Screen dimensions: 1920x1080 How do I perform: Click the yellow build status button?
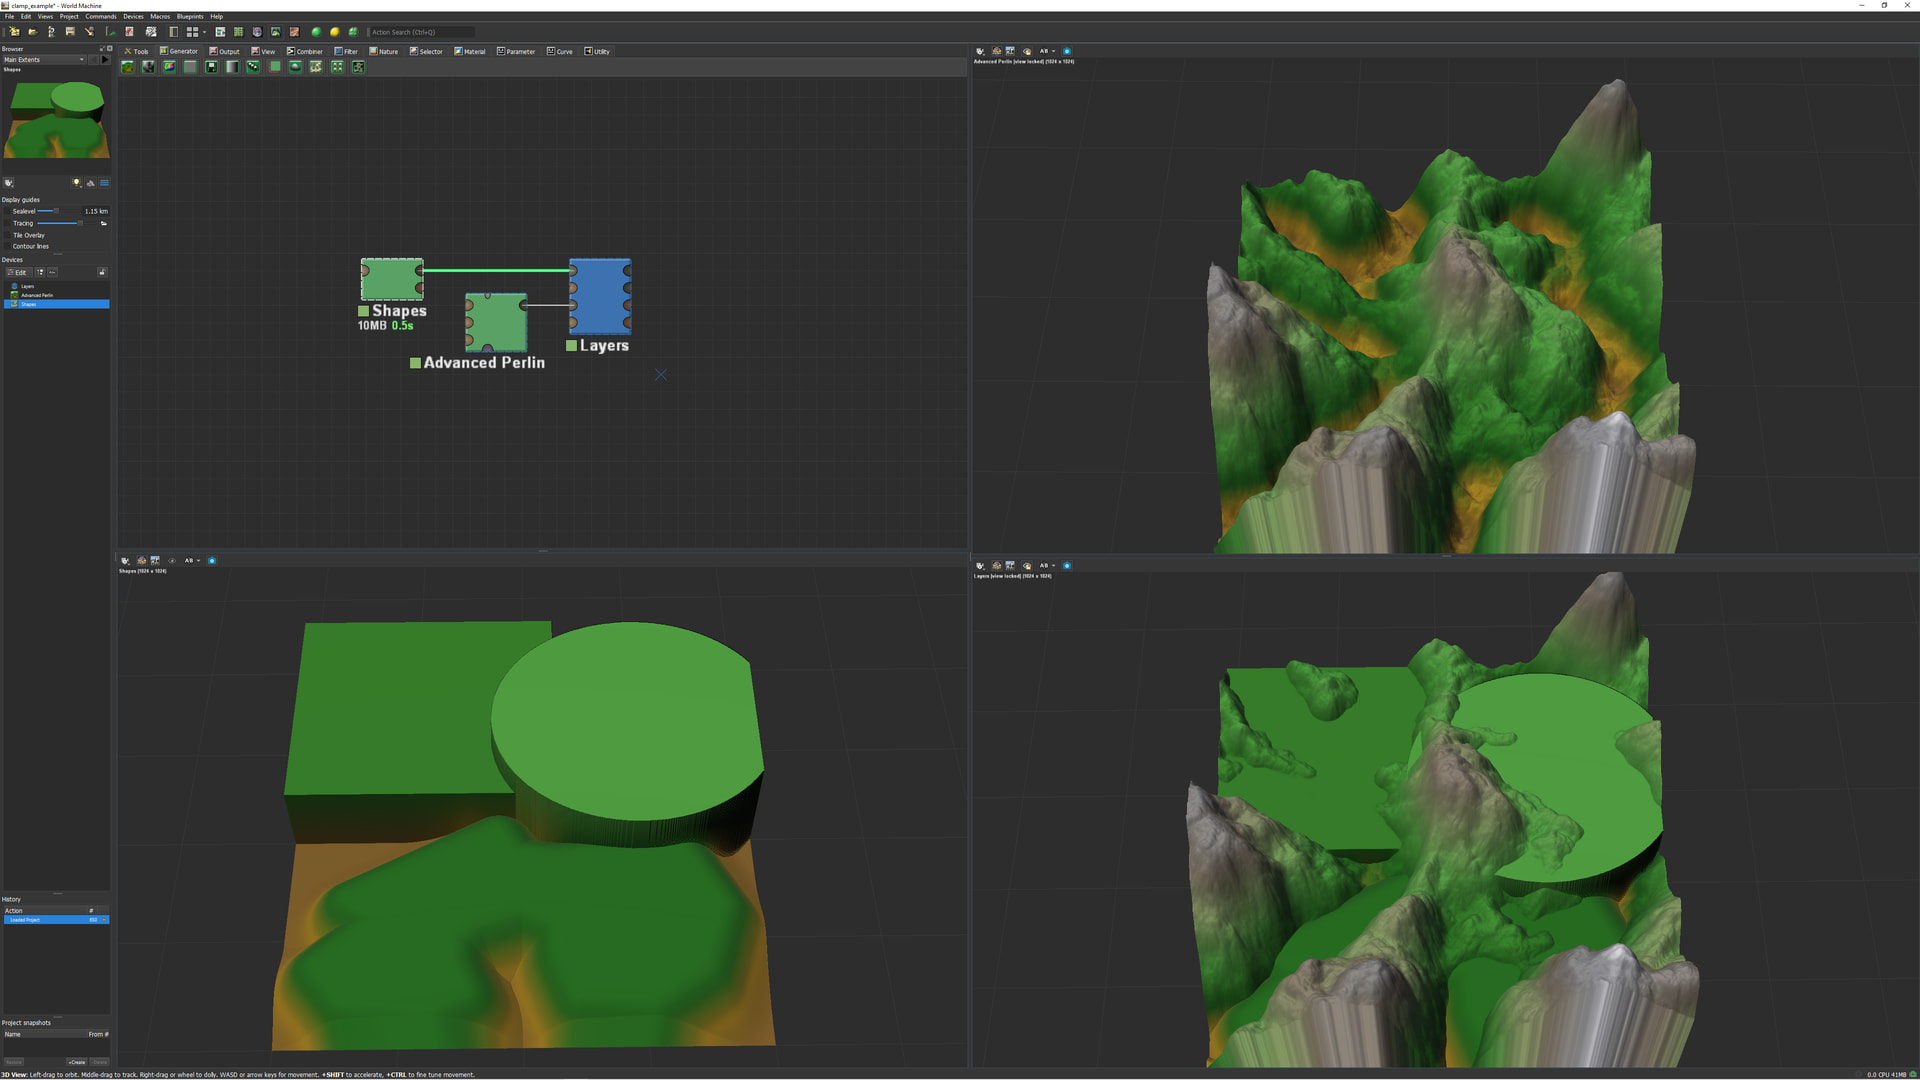click(335, 32)
